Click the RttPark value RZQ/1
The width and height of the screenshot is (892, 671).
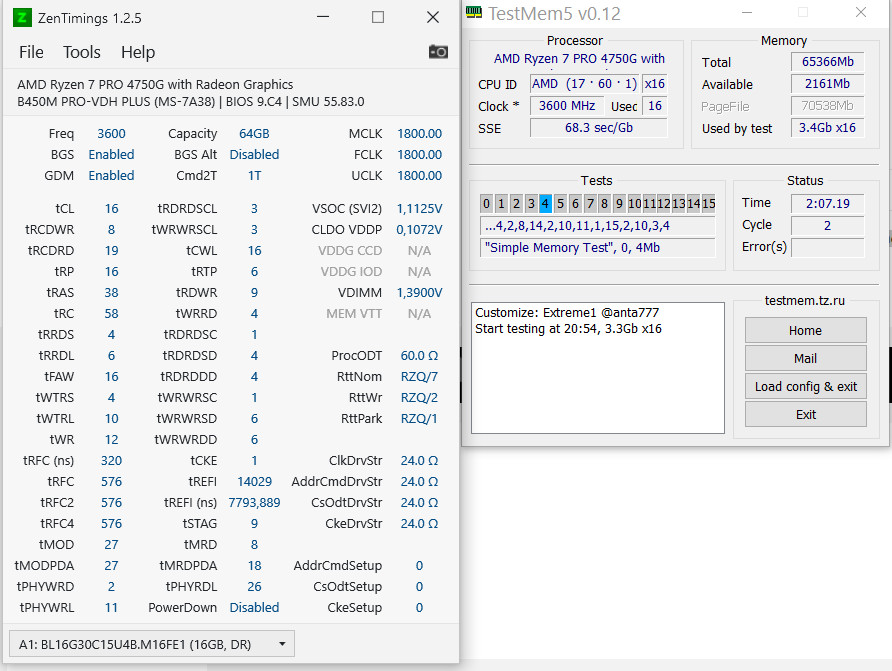(x=419, y=419)
